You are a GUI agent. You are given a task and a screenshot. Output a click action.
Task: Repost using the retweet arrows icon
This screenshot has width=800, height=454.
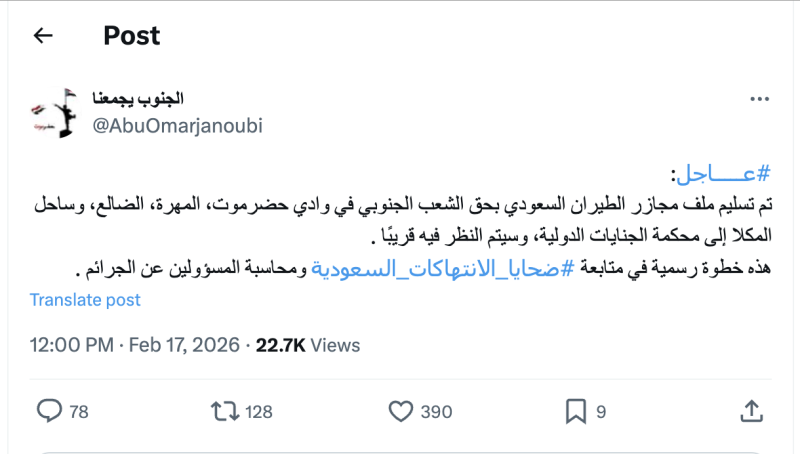click(x=226, y=410)
